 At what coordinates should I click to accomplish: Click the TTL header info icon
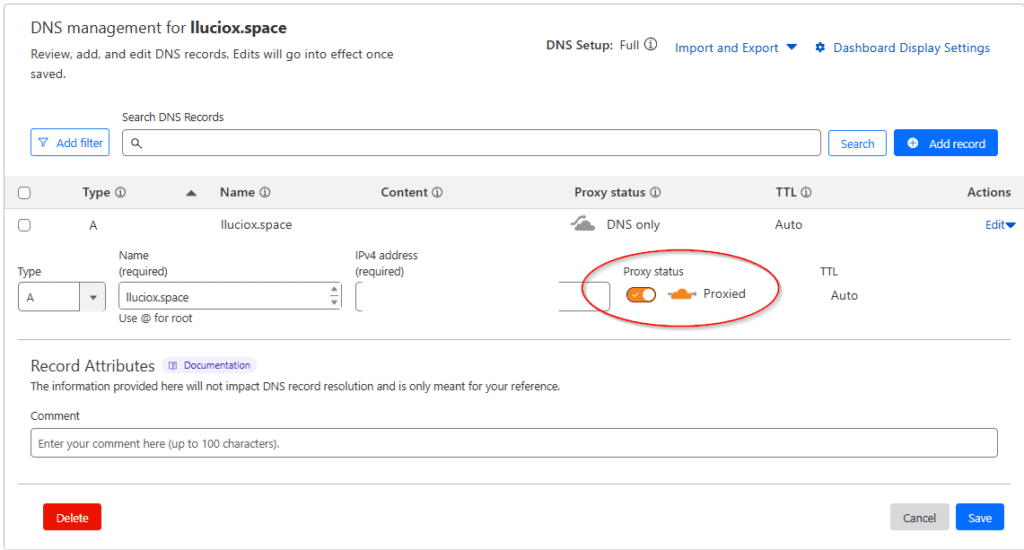pos(806,193)
